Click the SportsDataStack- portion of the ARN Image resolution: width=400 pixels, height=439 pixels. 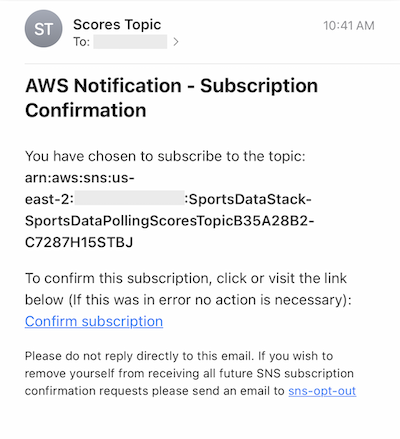pyautogui.click(x=250, y=199)
